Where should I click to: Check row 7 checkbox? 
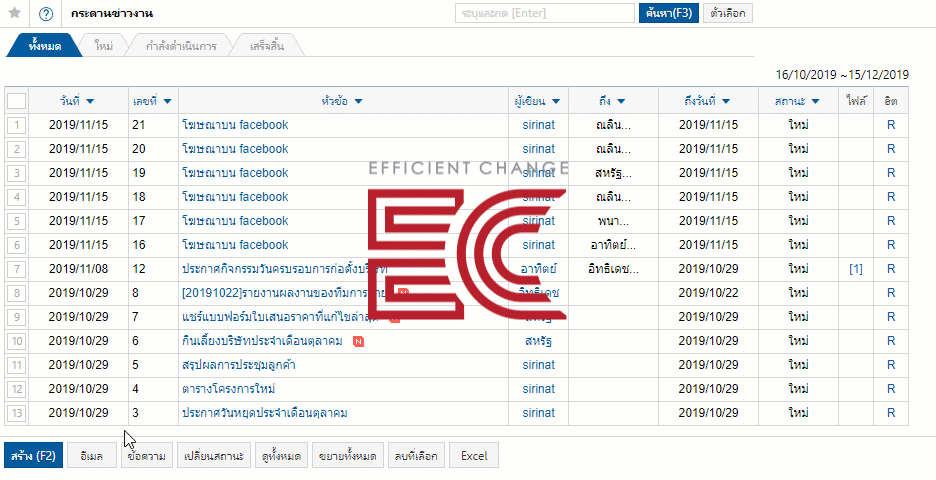17,269
